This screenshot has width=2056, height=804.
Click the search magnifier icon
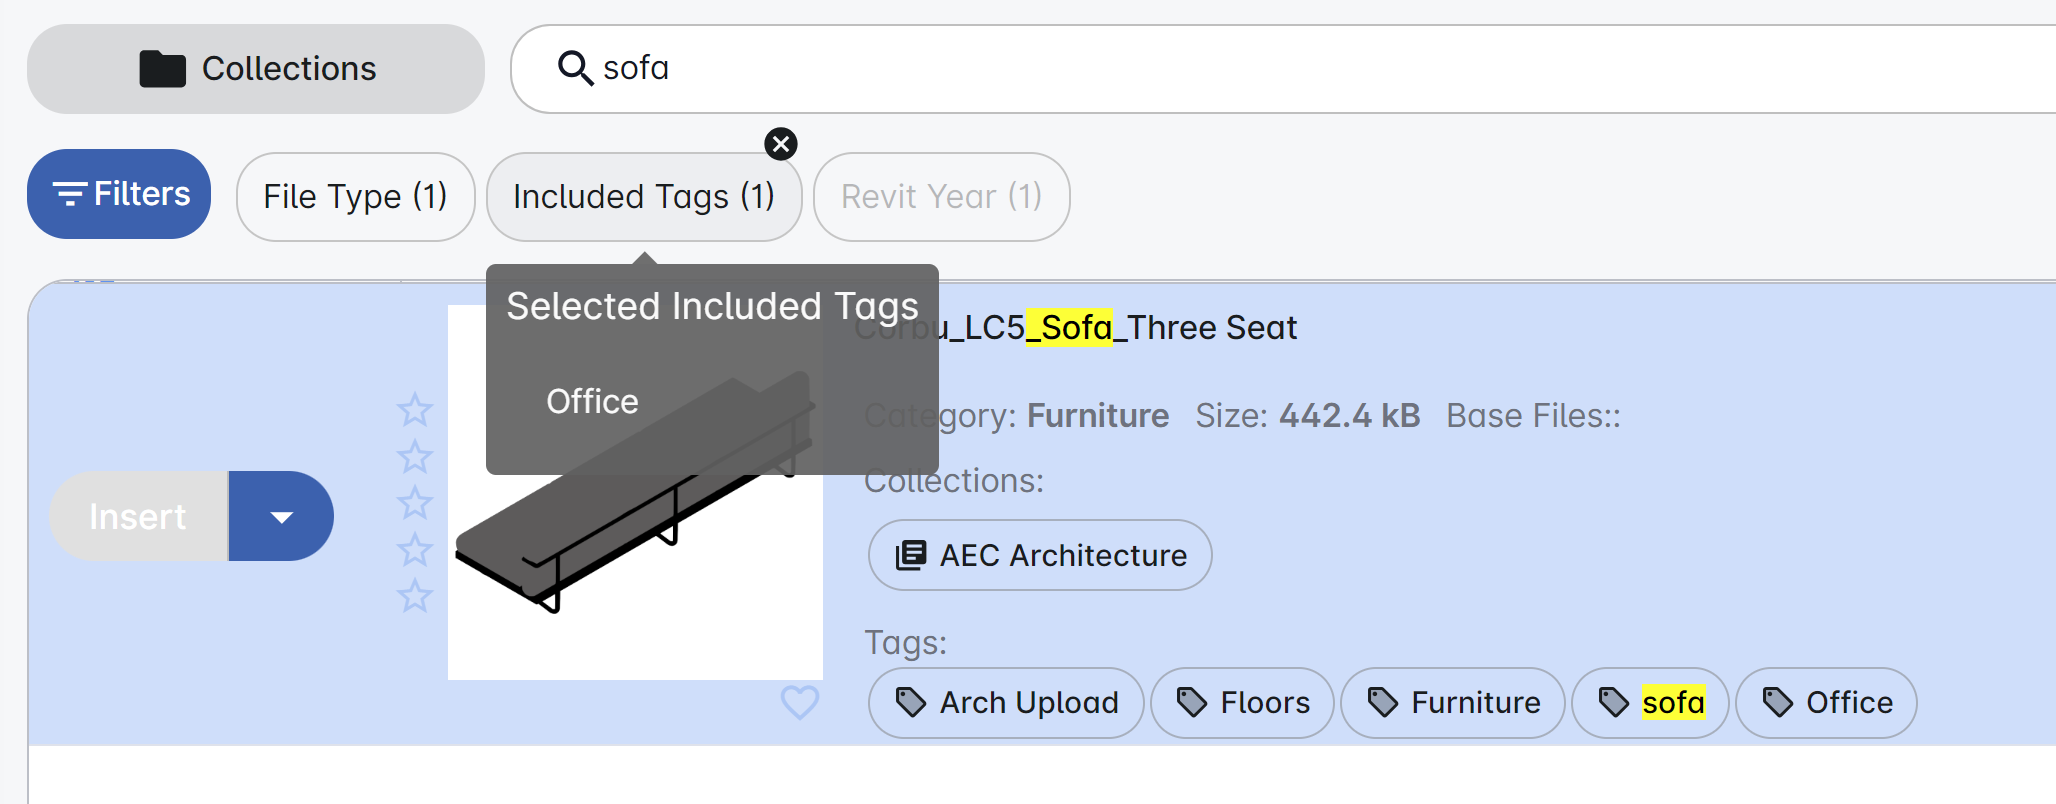tap(575, 68)
